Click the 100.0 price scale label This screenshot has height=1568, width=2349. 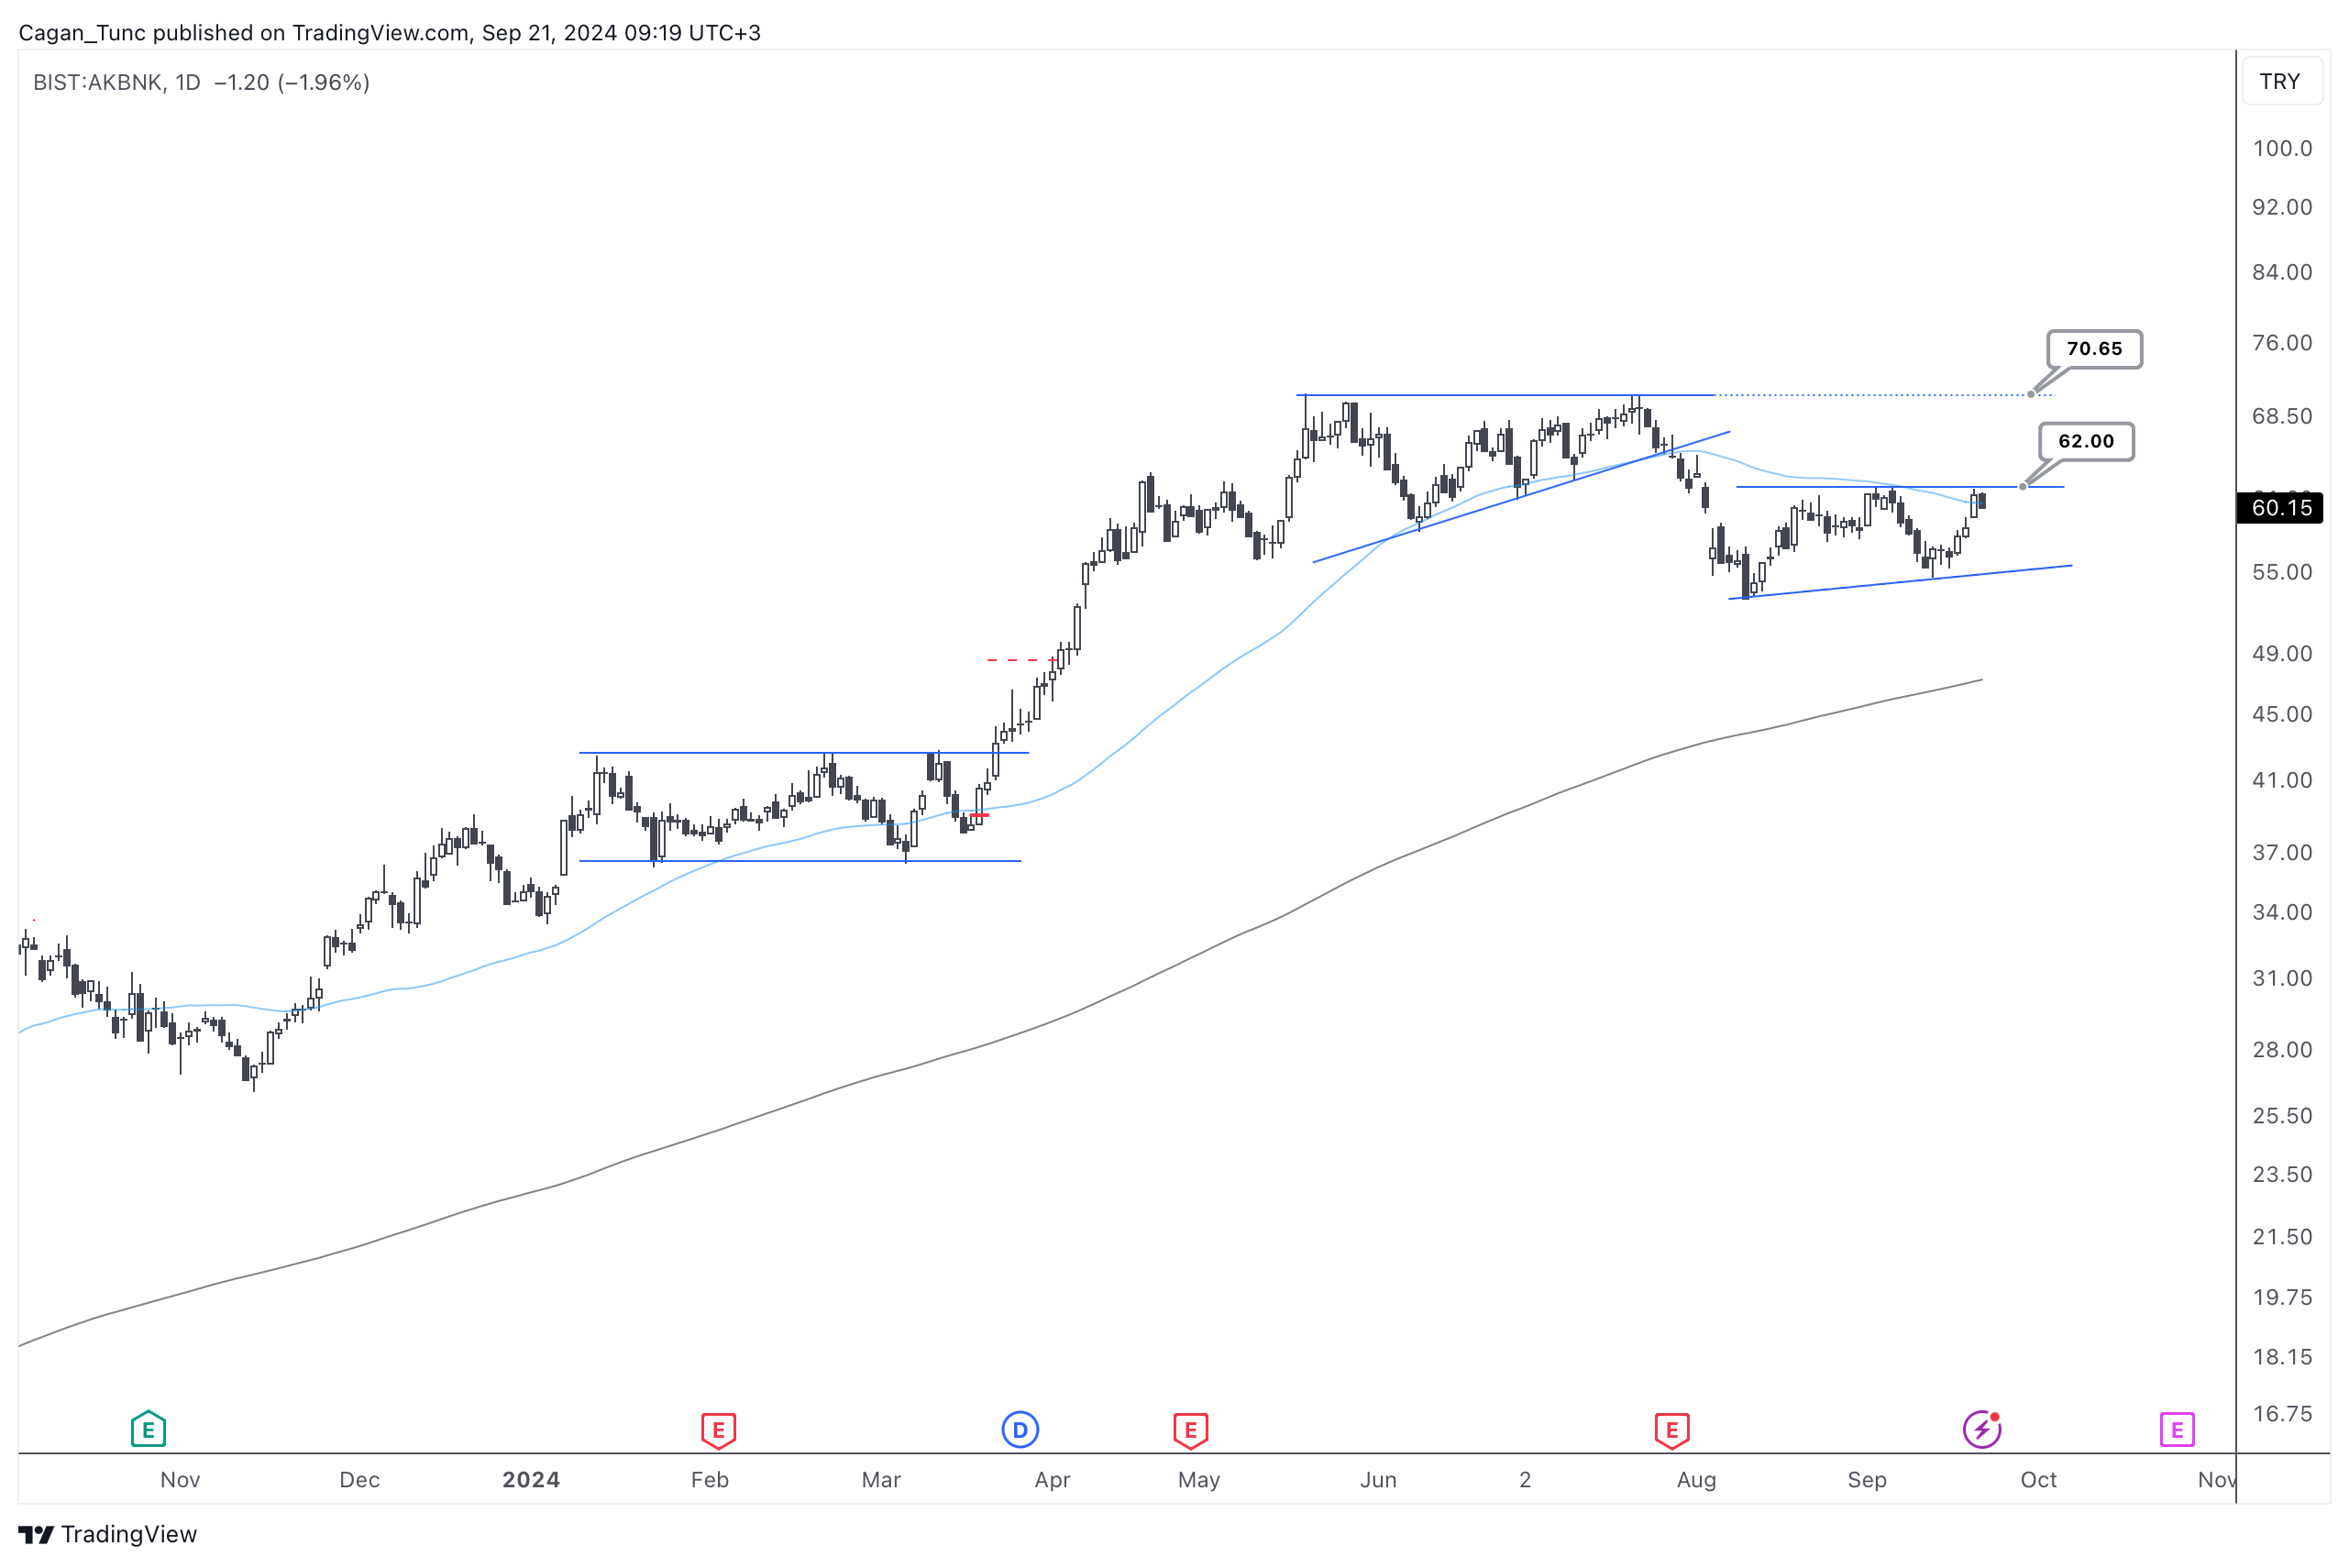[x=2281, y=149]
